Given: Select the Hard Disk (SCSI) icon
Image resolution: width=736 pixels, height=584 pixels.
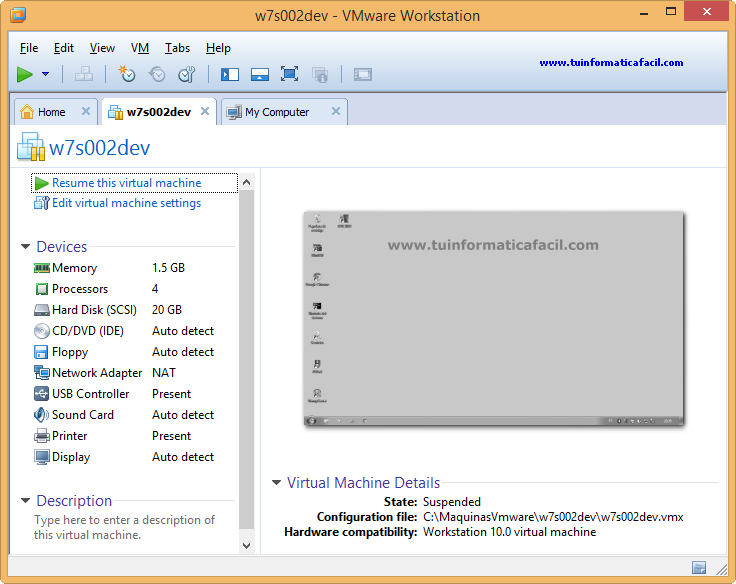Looking at the screenshot, I should [42, 310].
